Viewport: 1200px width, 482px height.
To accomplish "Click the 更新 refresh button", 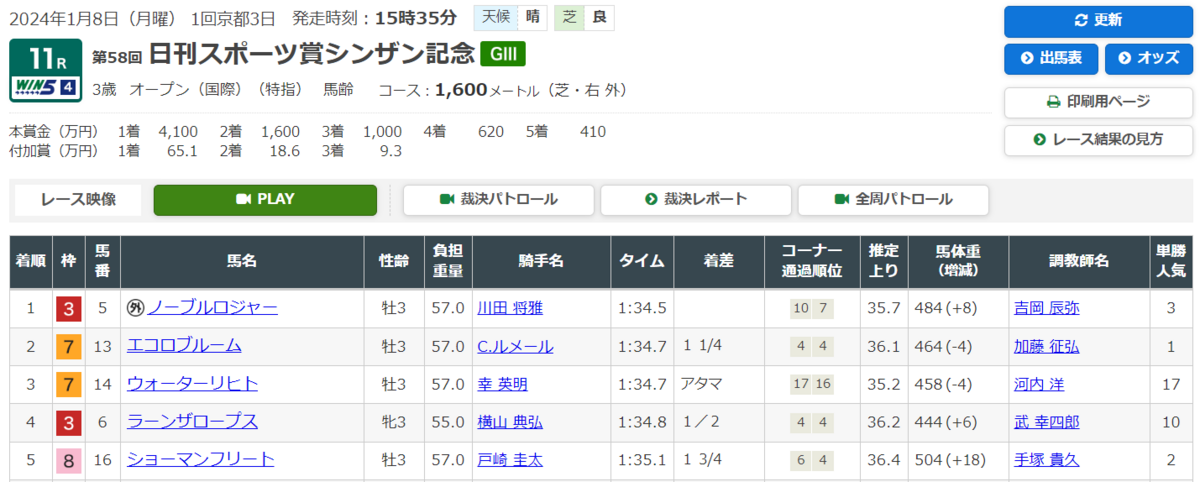I will pos(1098,20).
